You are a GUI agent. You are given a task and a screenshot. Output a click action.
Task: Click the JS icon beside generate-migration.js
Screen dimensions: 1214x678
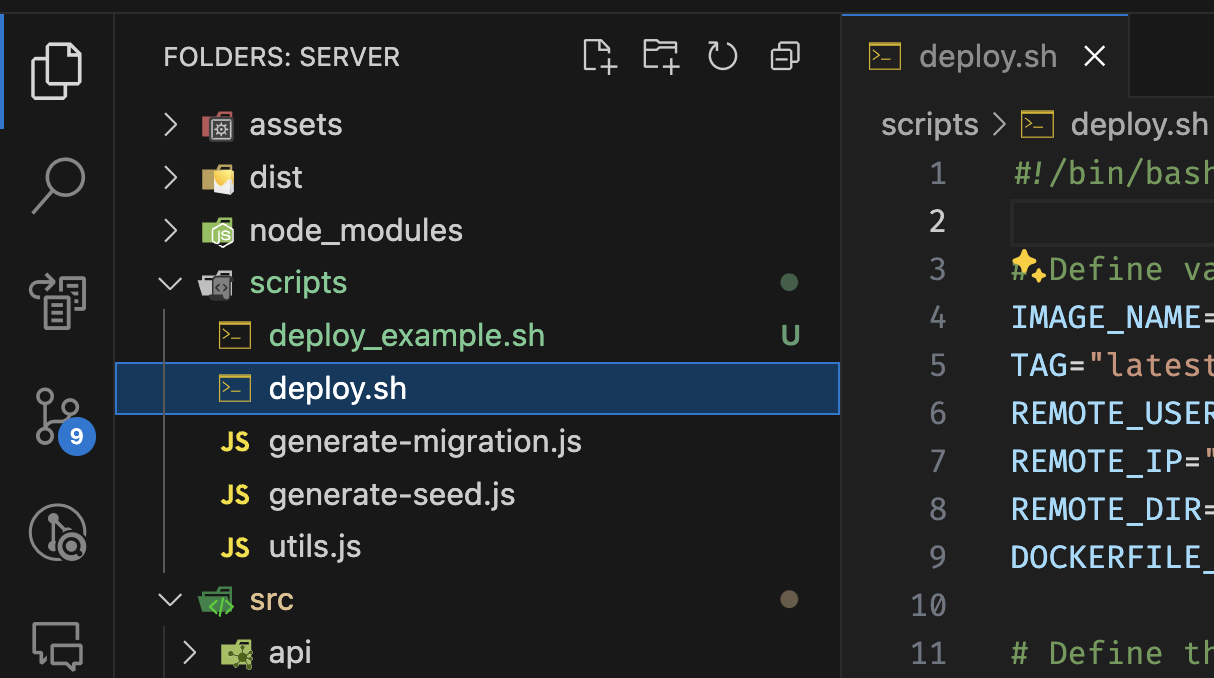[235, 442]
